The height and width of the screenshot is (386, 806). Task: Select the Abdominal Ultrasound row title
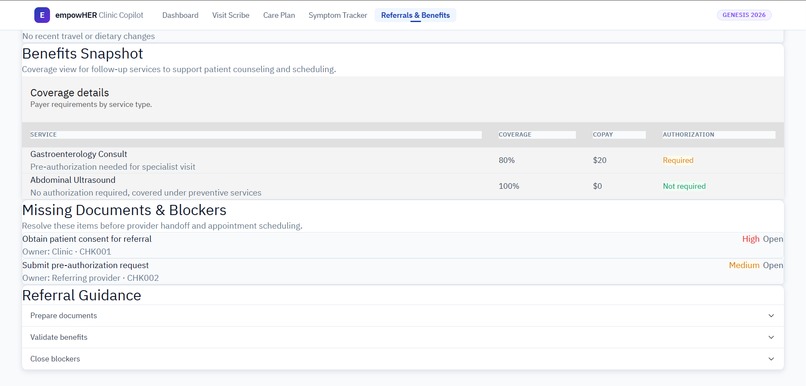tap(73, 180)
